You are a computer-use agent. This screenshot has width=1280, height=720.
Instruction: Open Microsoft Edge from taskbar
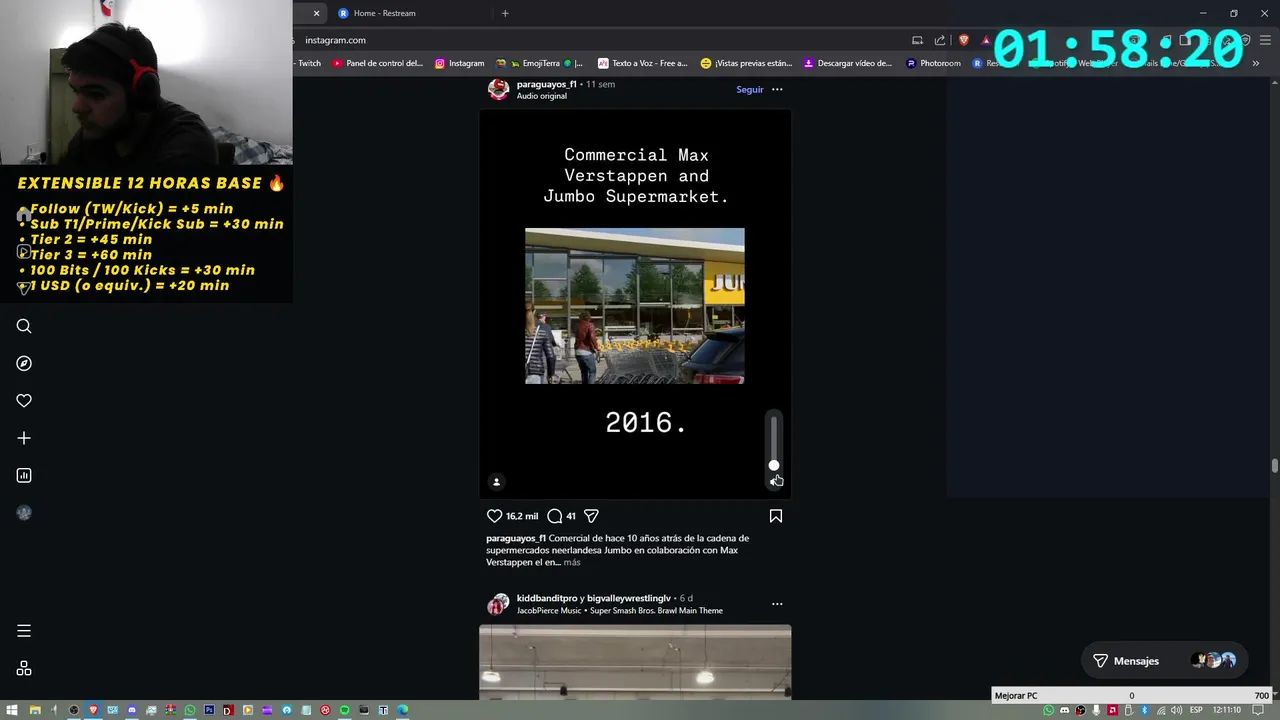pos(402,710)
